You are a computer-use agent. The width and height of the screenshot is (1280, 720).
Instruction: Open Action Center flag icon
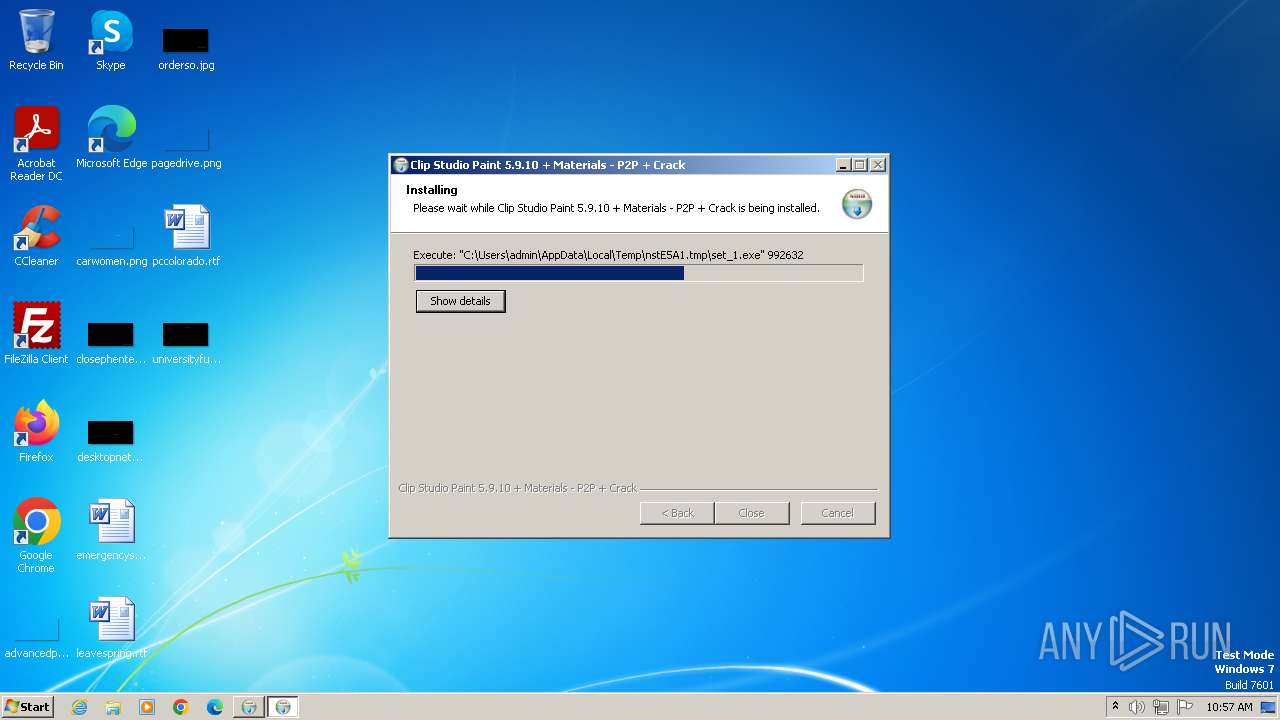(x=1185, y=707)
